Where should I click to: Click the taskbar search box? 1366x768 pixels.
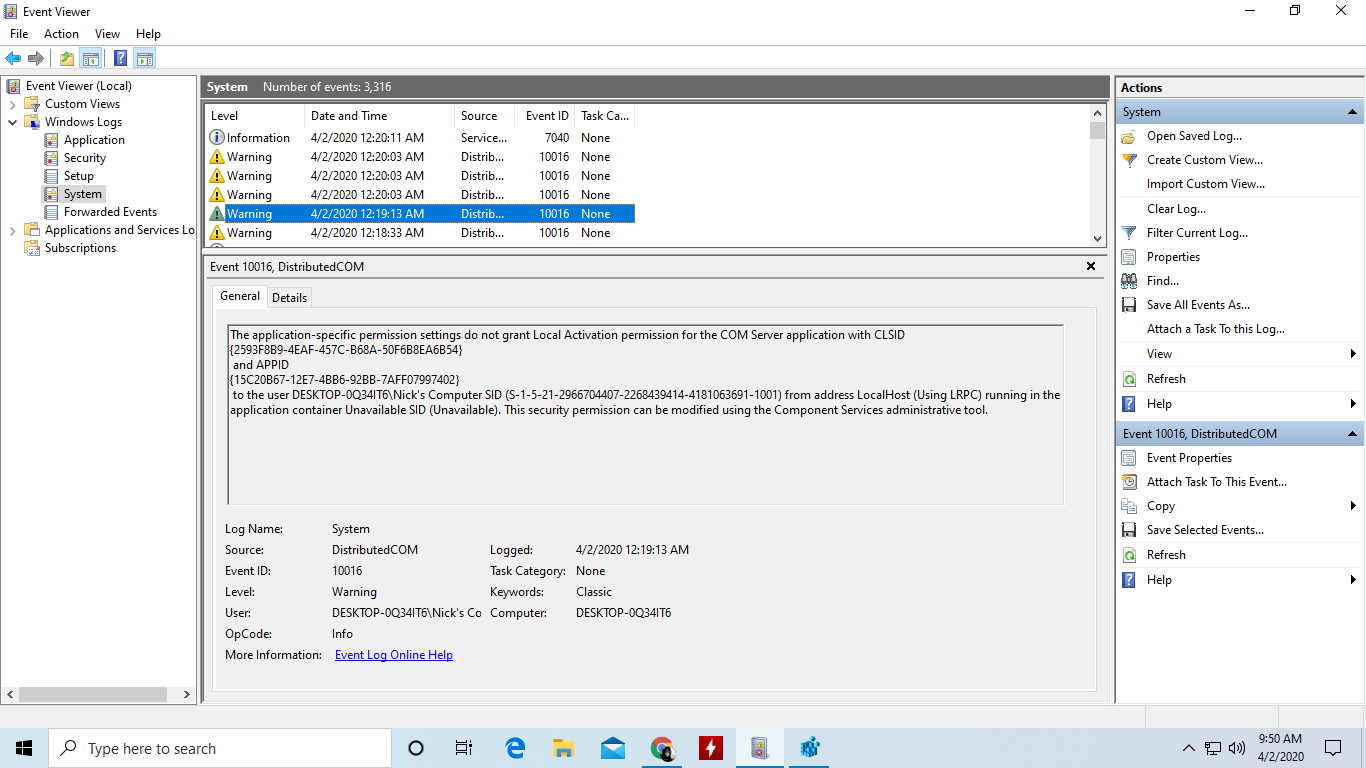[220, 748]
